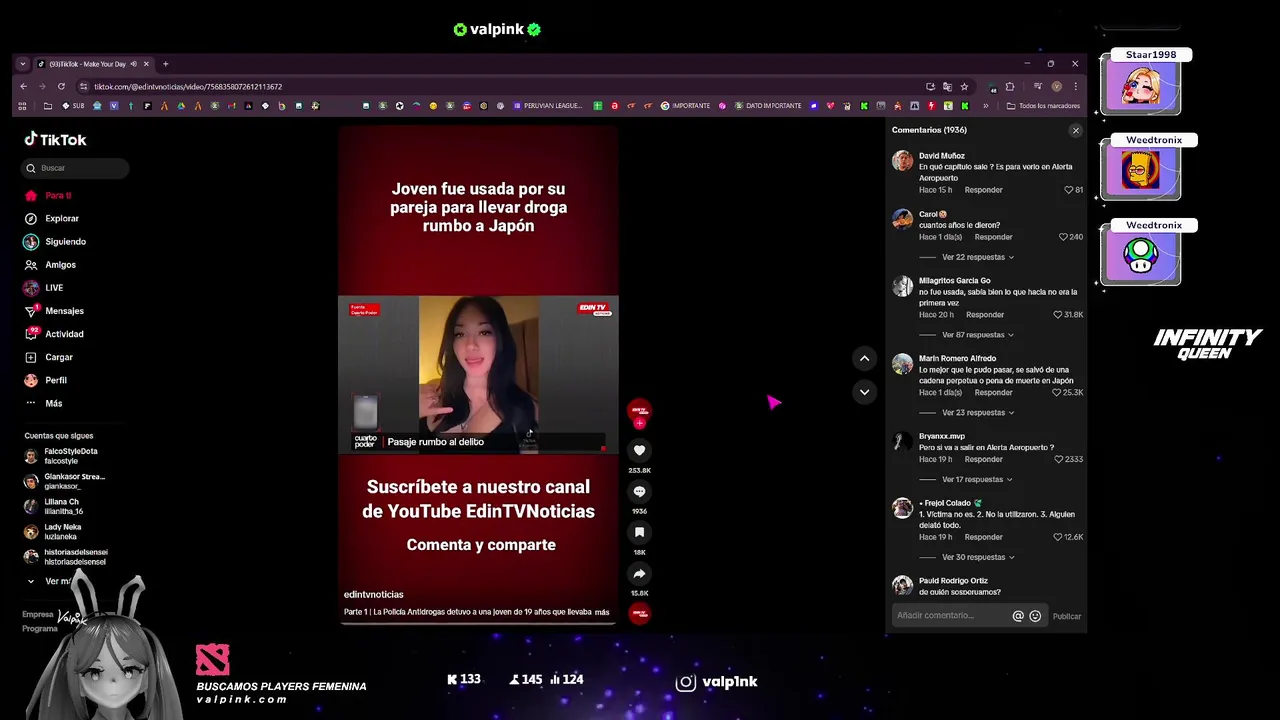The image size is (1280, 720).
Task: Open Lady Neka followed account
Action: (53, 531)
